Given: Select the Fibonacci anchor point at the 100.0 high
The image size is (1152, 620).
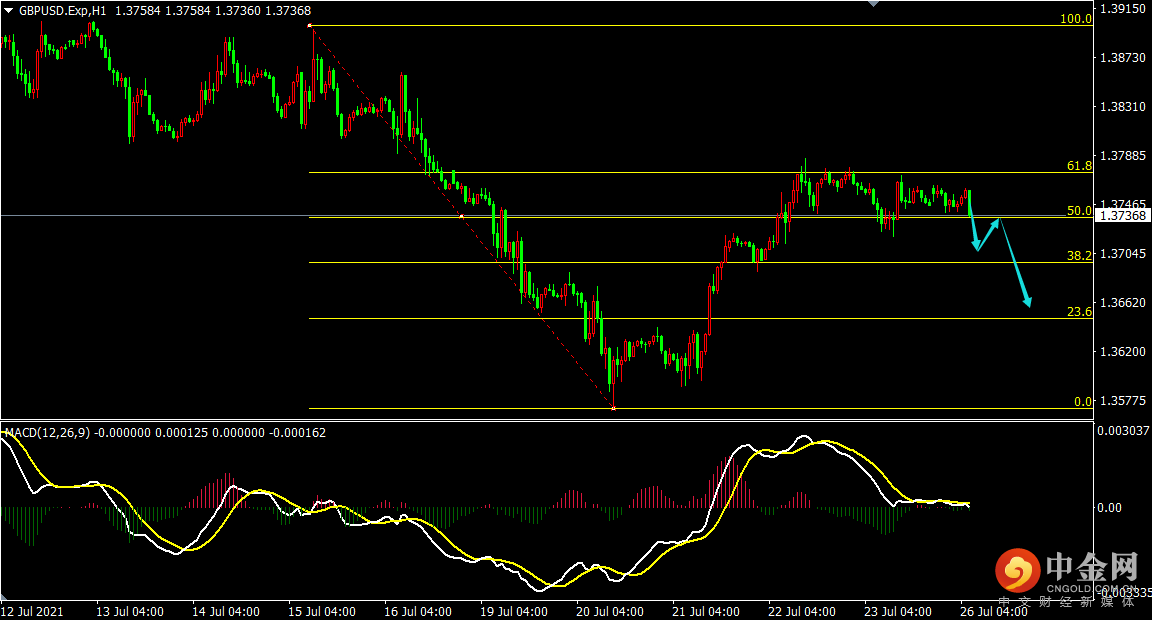Looking at the screenshot, I should point(310,26).
